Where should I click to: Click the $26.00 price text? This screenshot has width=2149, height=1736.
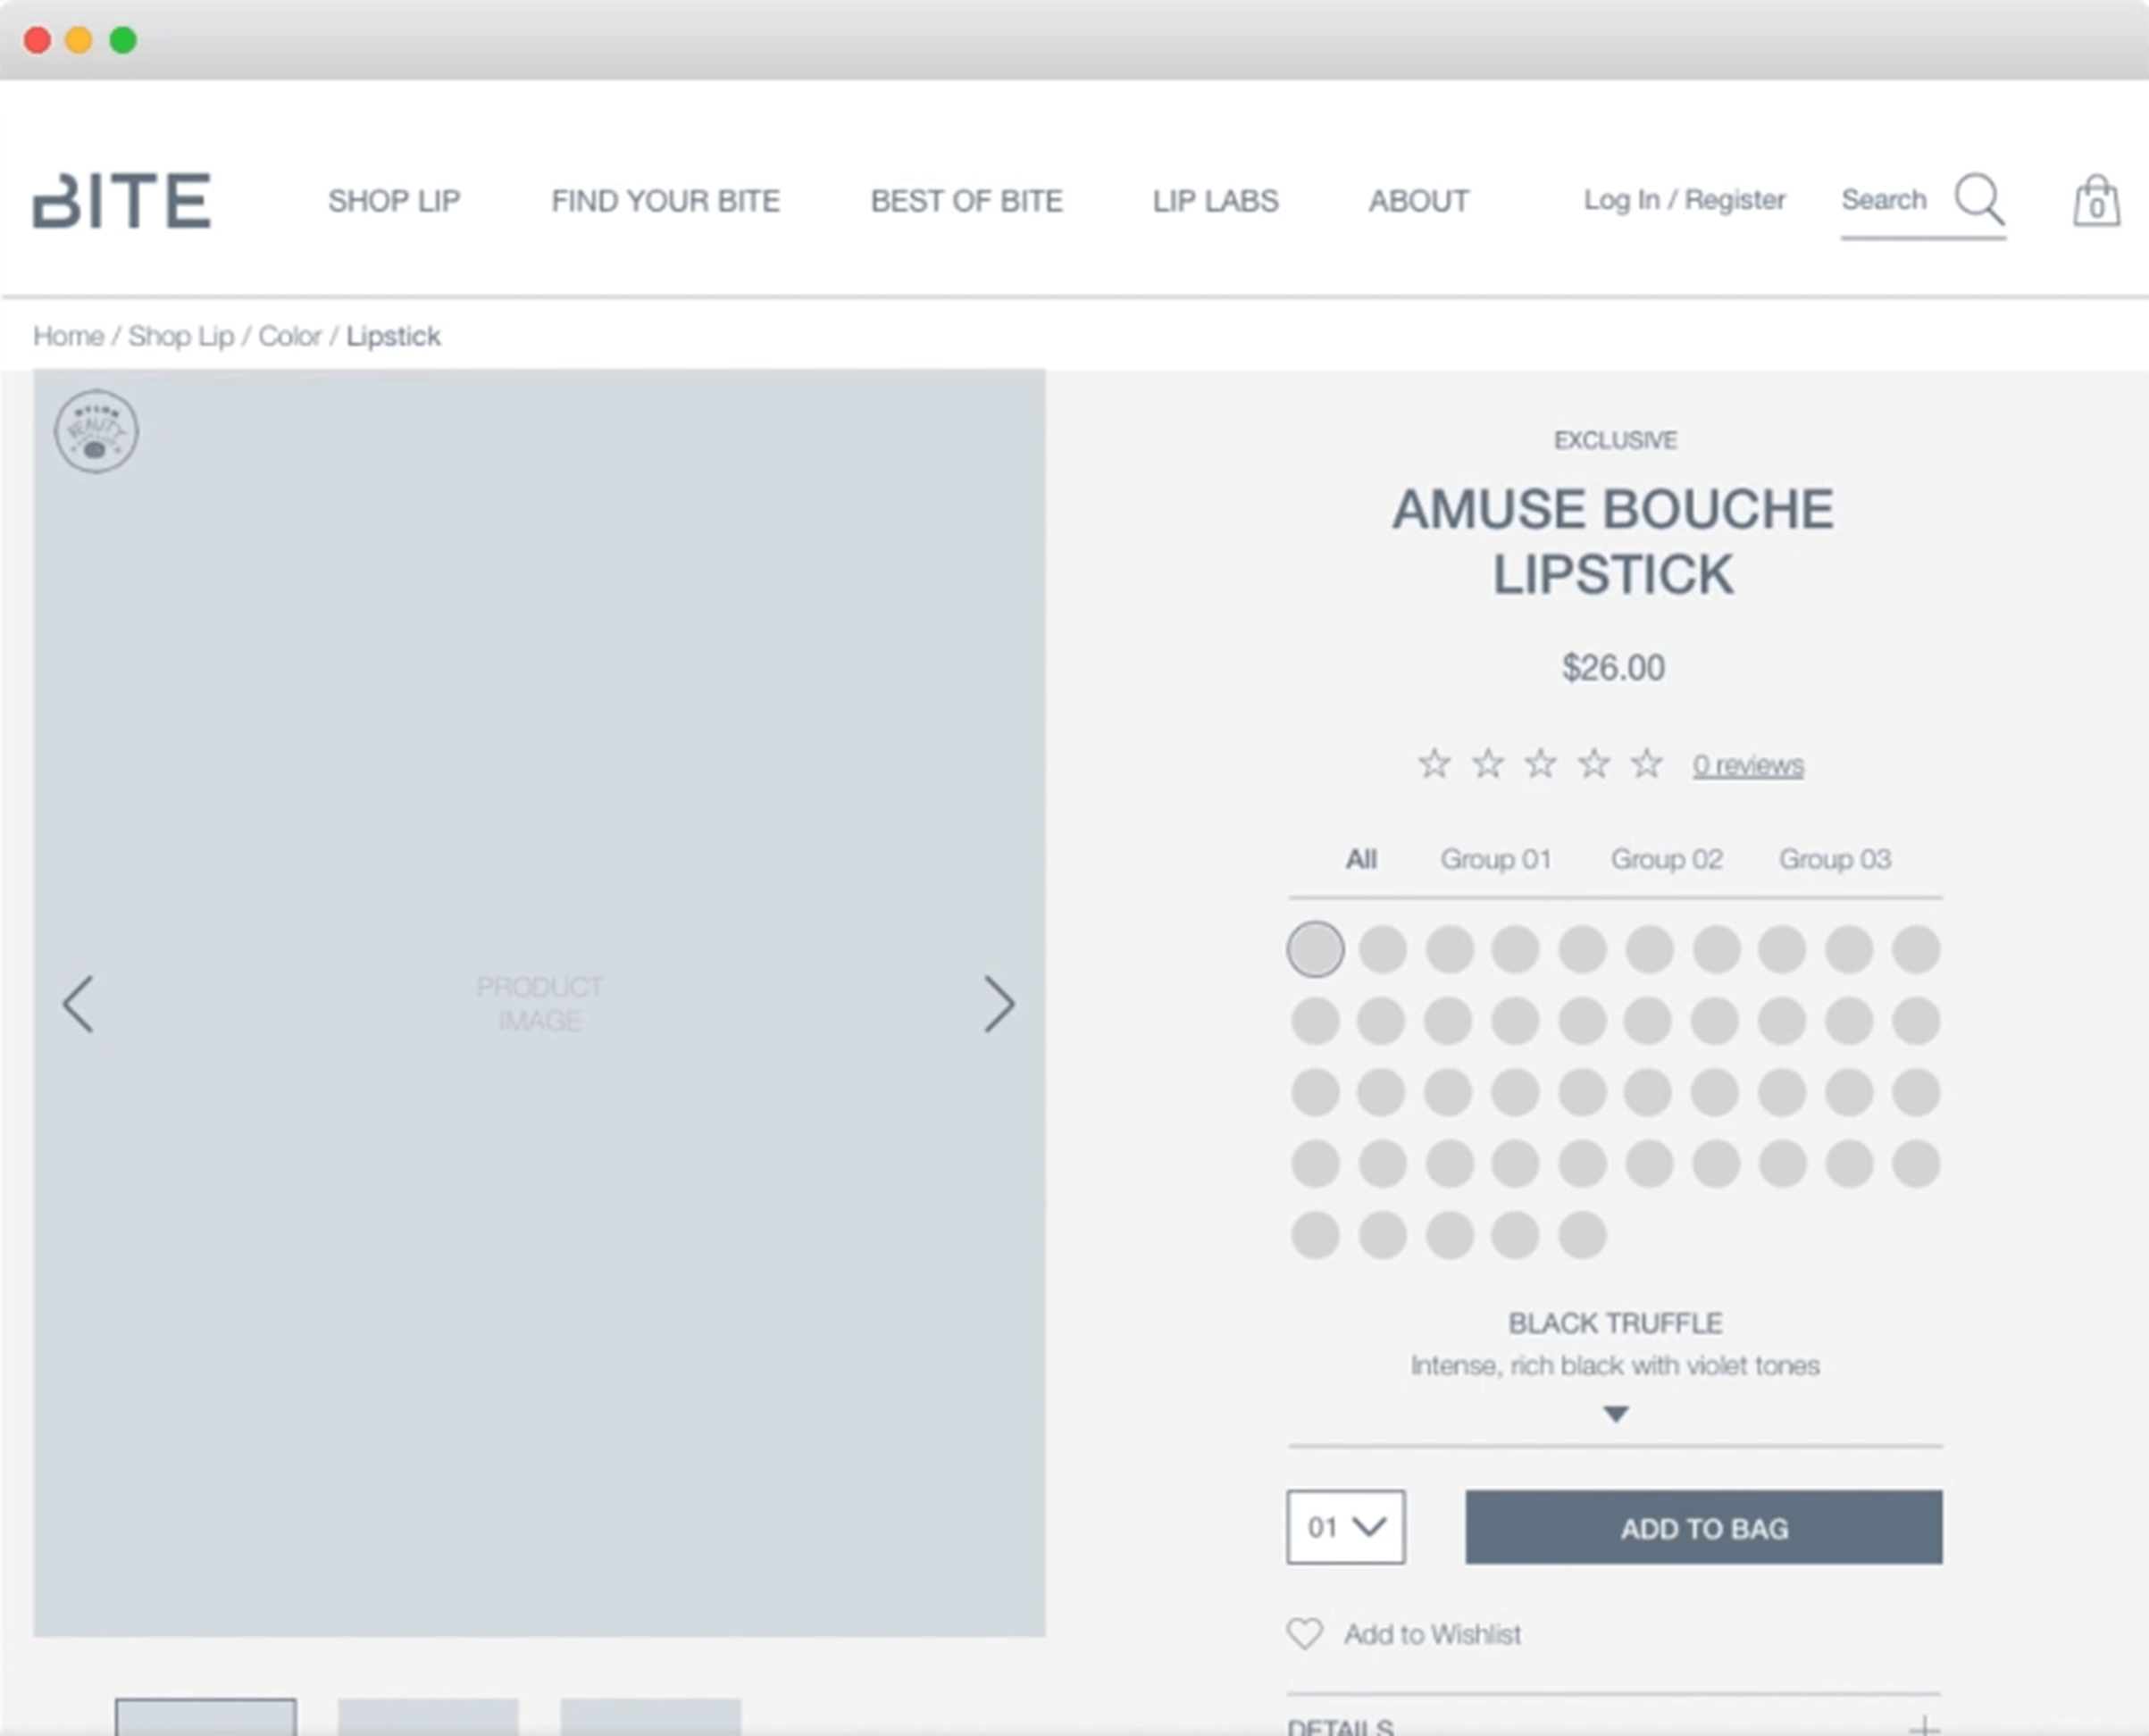pyautogui.click(x=1613, y=667)
